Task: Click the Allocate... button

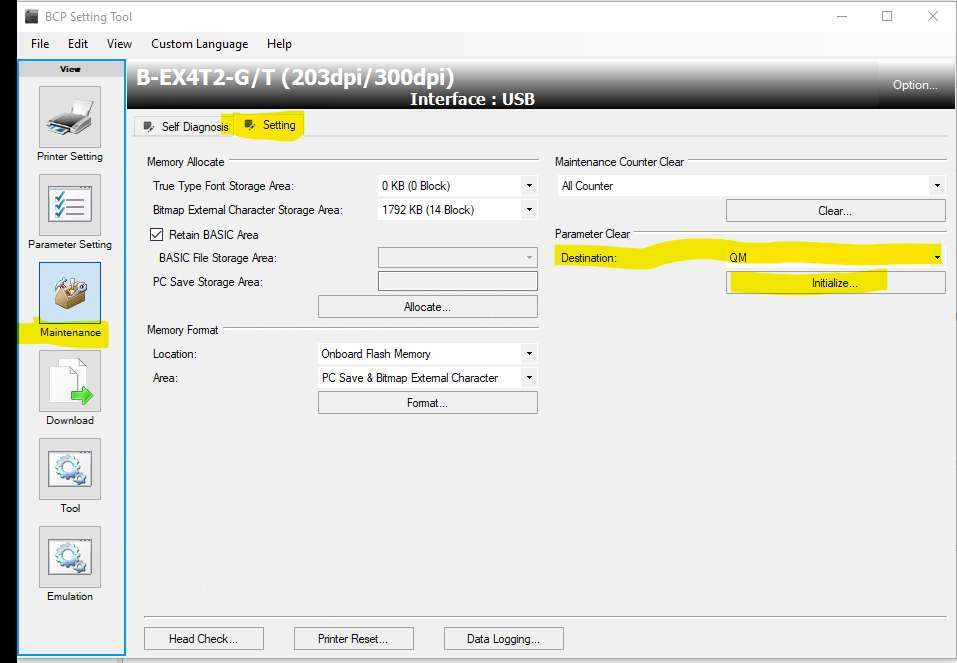Action: click(427, 307)
